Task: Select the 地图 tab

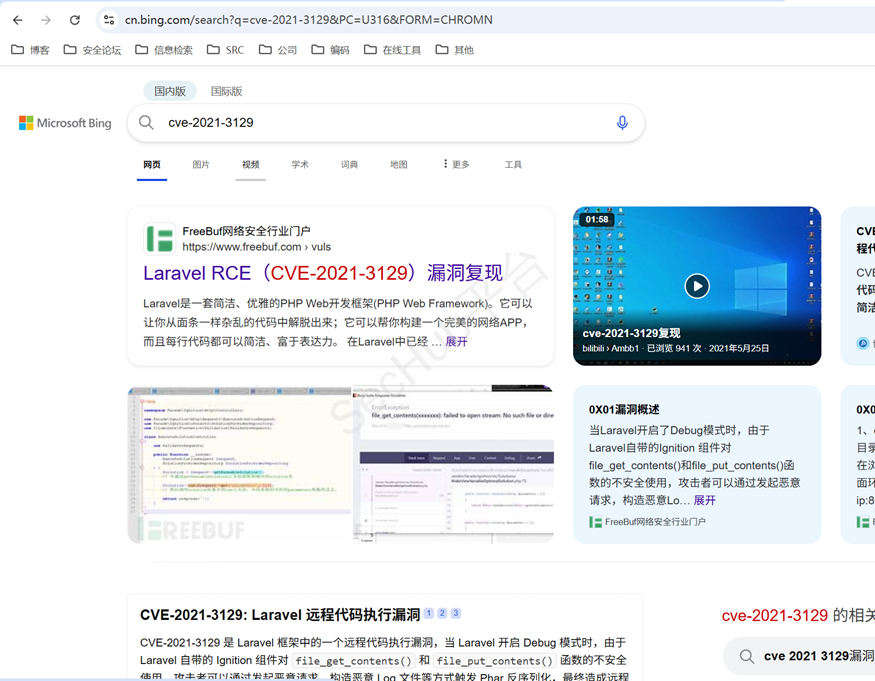Action: click(398, 165)
